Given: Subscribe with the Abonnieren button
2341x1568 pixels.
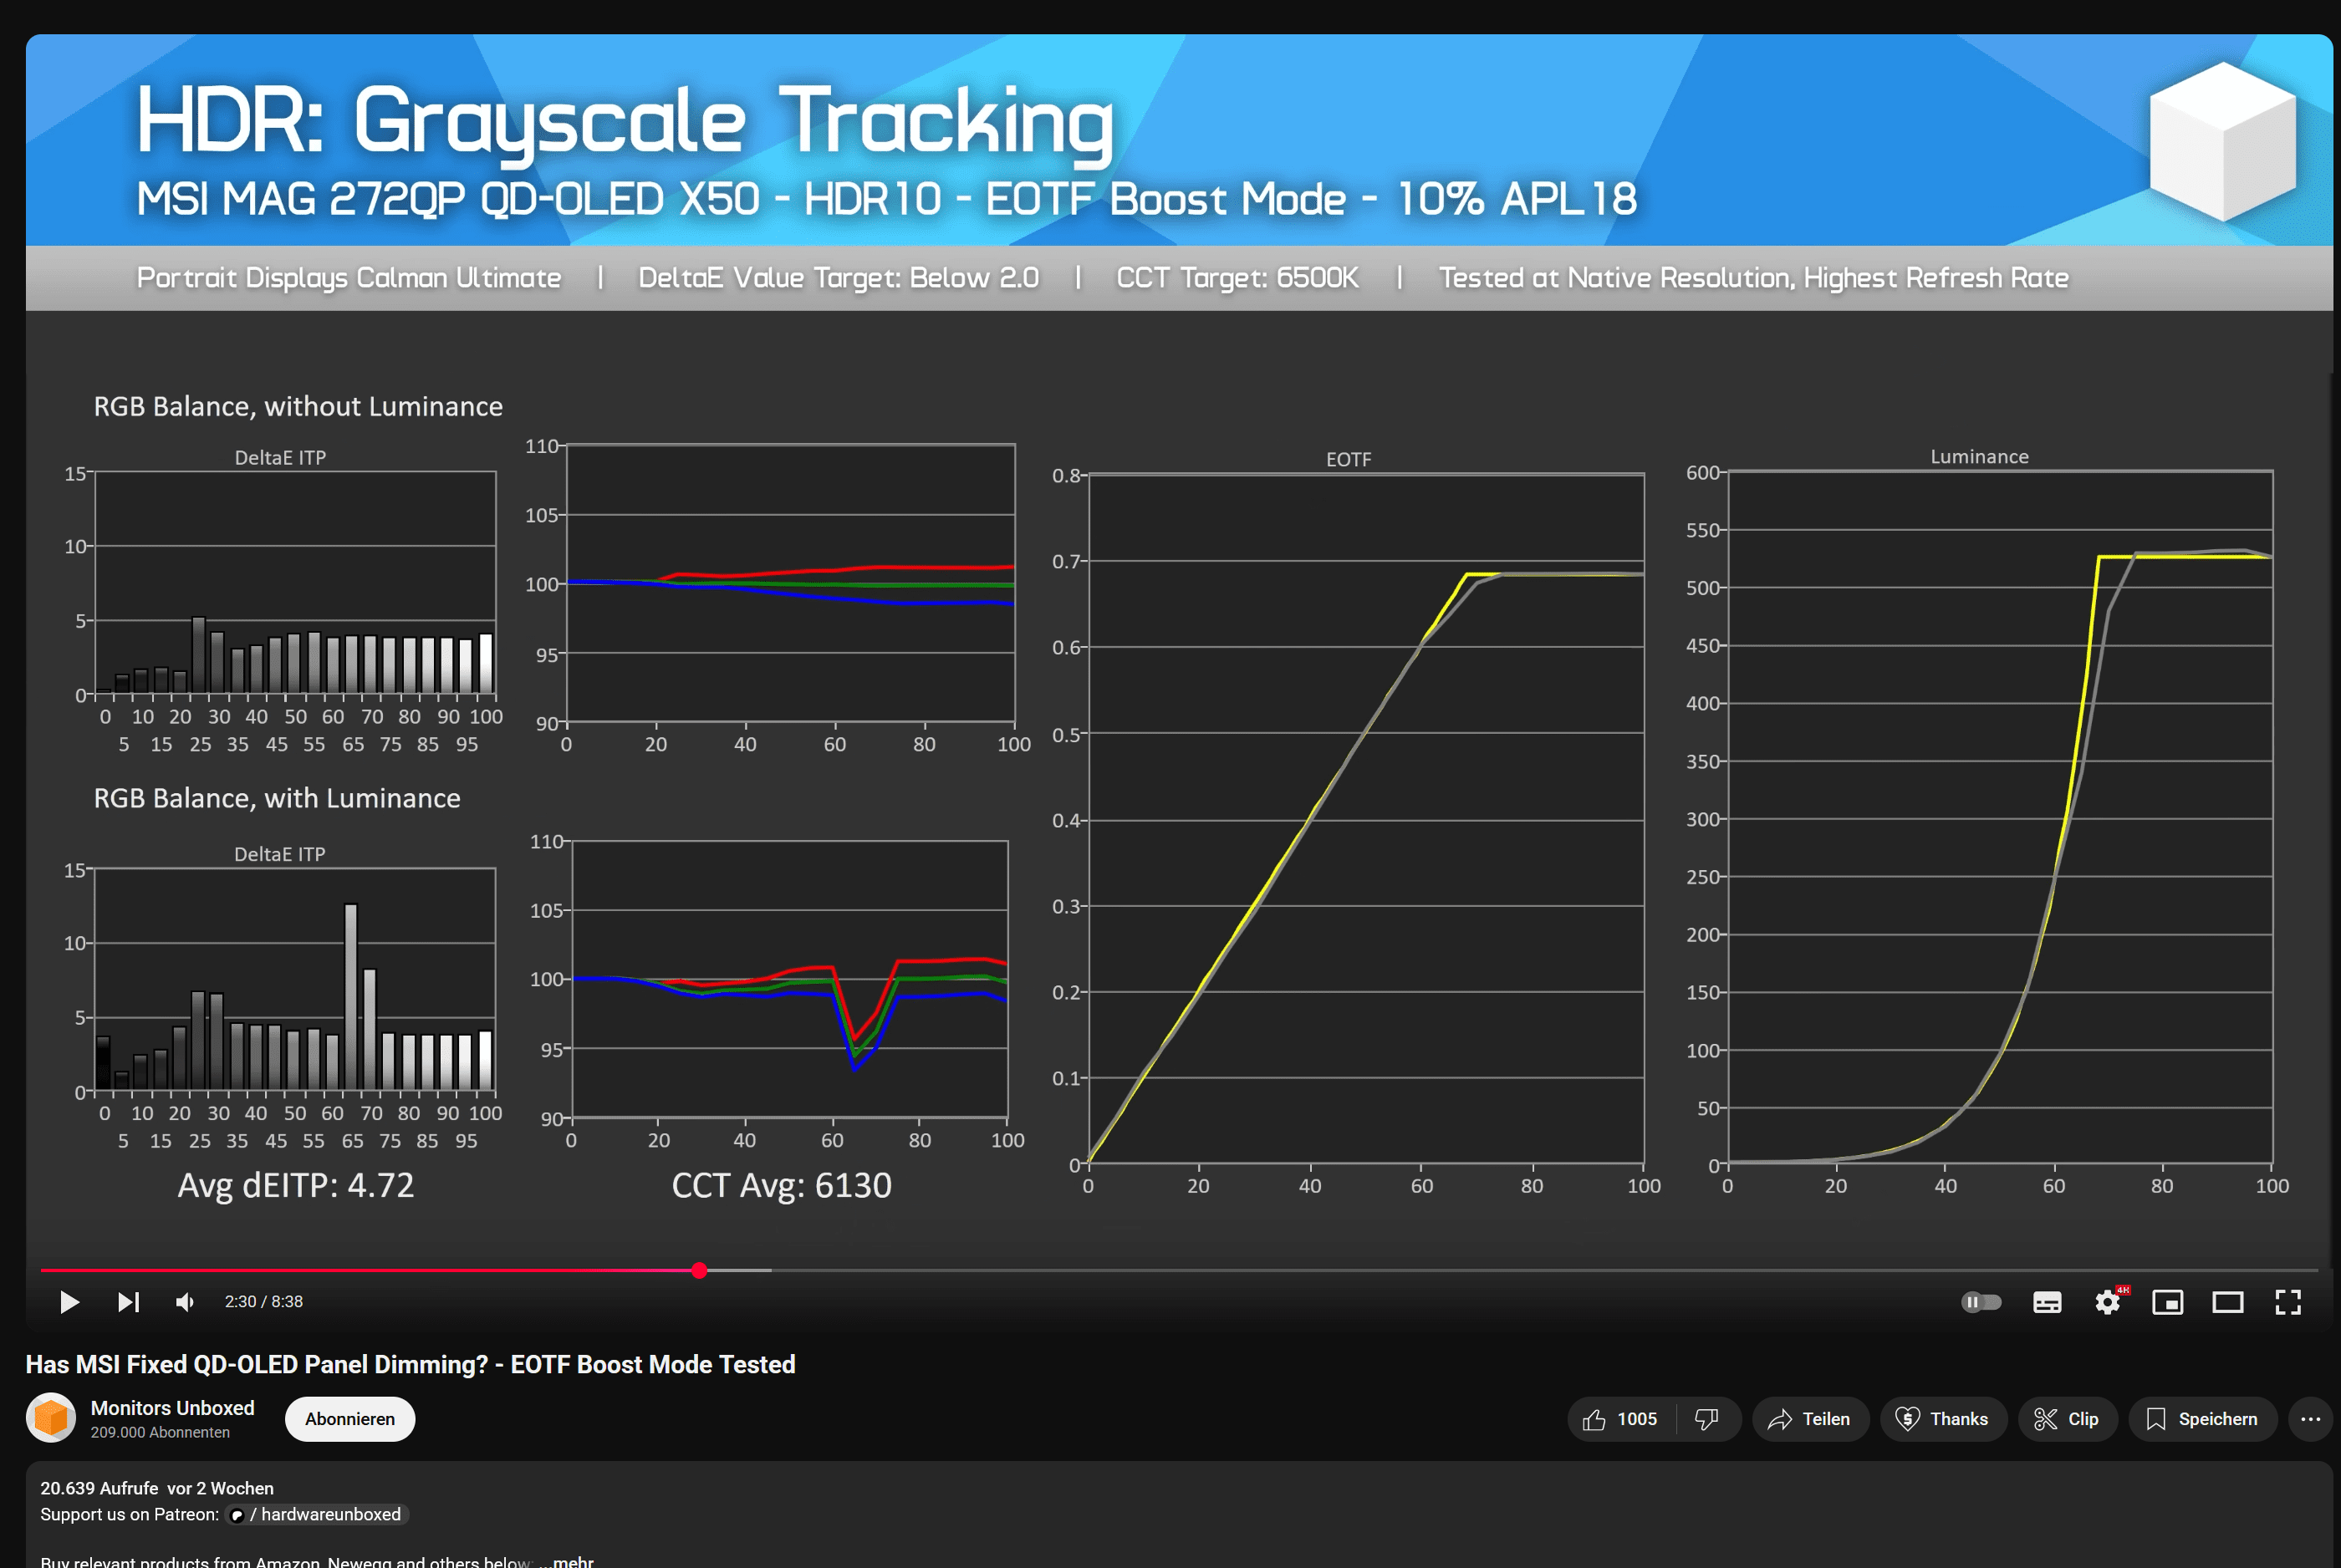Looking at the screenshot, I should pos(350,1419).
